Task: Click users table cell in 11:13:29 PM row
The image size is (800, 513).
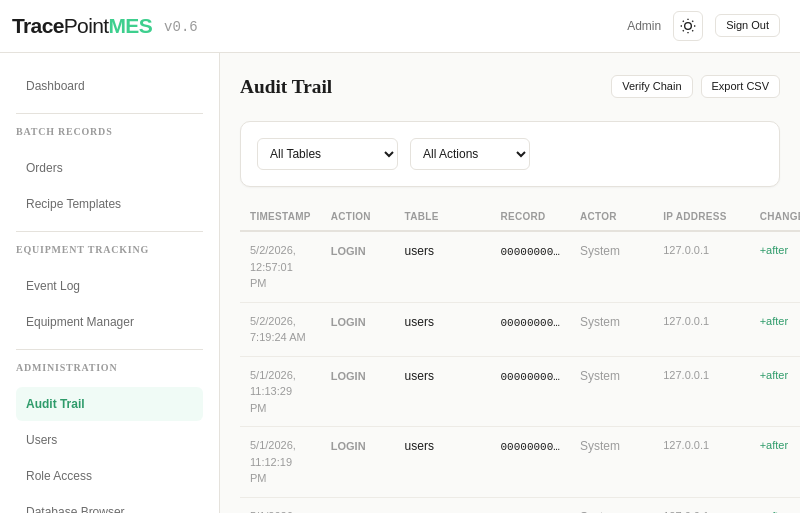Action: pos(419,376)
